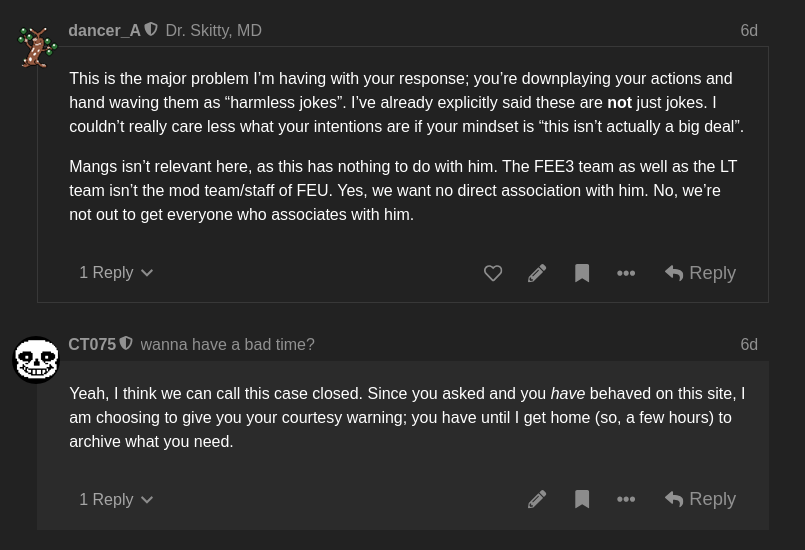Image resolution: width=805 pixels, height=550 pixels.
Task: Open CT075's user profile link
Action: point(92,344)
